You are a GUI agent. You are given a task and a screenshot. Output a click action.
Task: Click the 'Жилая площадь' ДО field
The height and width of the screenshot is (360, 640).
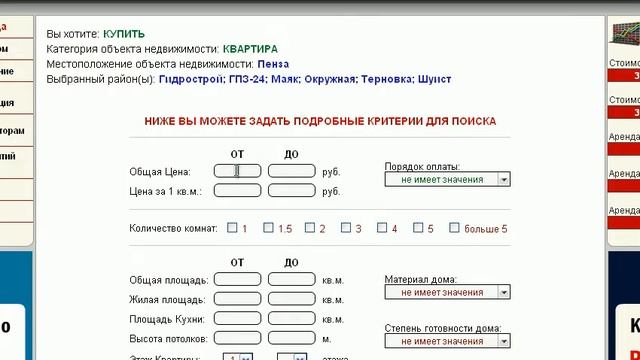click(292, 299)
